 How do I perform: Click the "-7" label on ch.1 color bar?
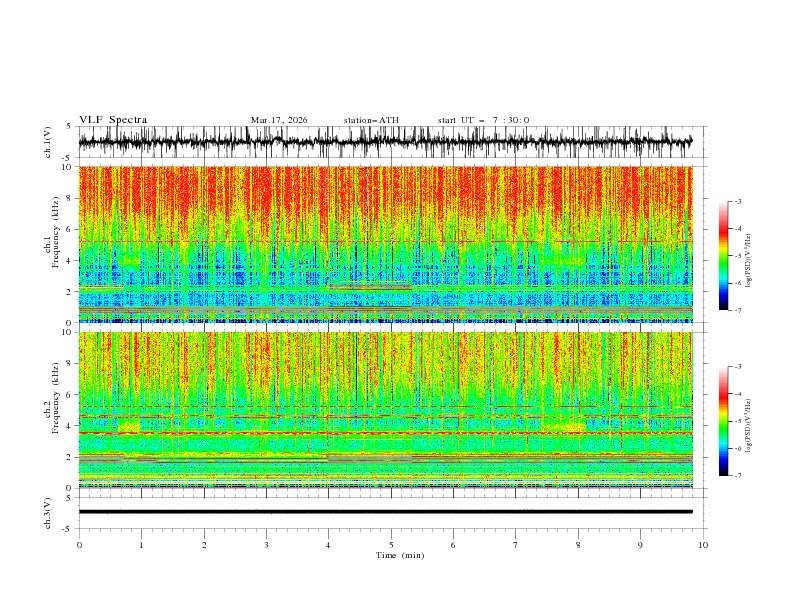[737, 310]
